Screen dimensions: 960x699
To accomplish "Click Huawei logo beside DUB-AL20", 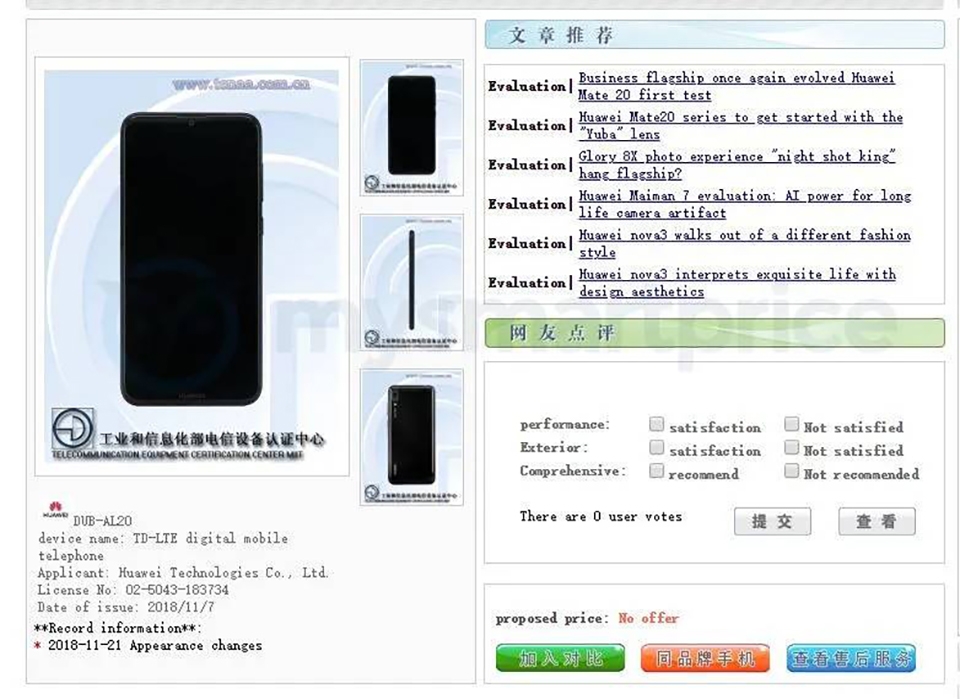I will click(x=55, y=510).
